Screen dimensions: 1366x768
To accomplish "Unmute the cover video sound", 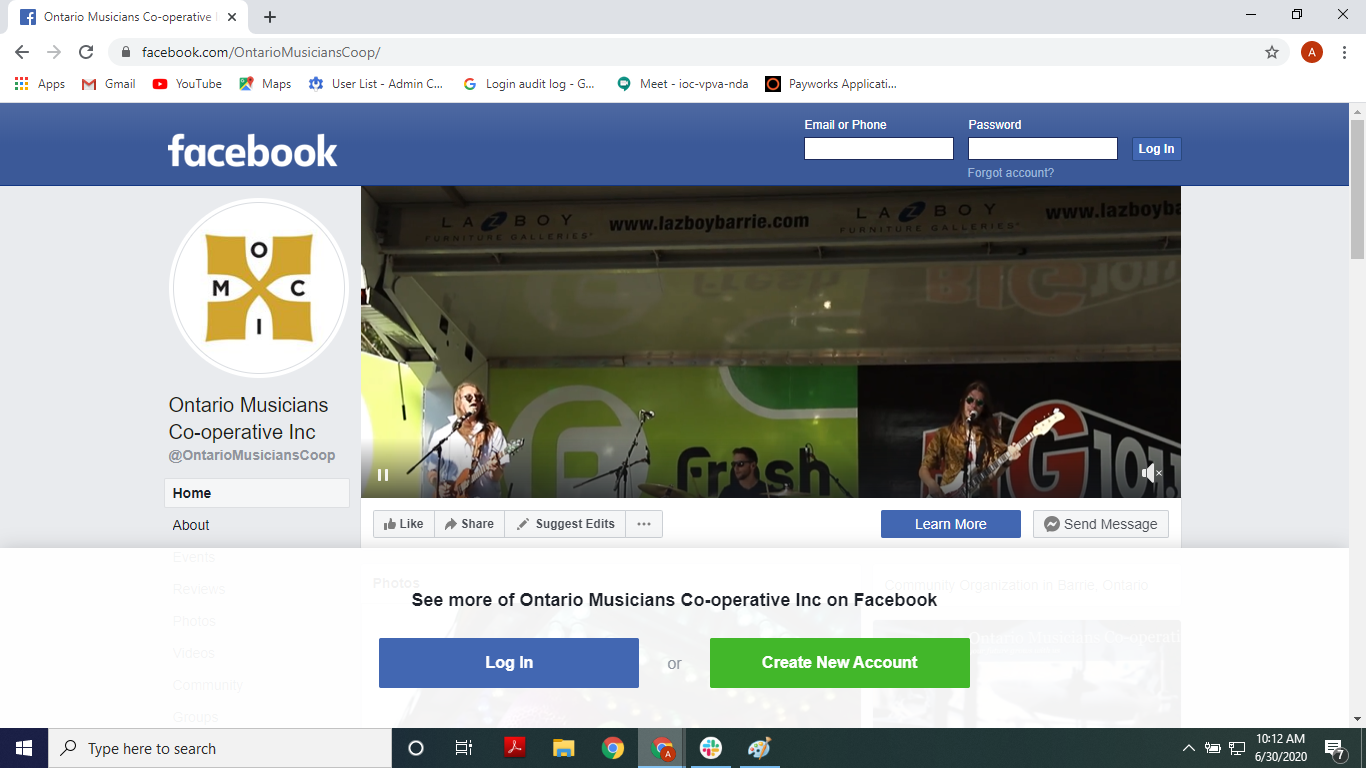I will [1152, 473].
